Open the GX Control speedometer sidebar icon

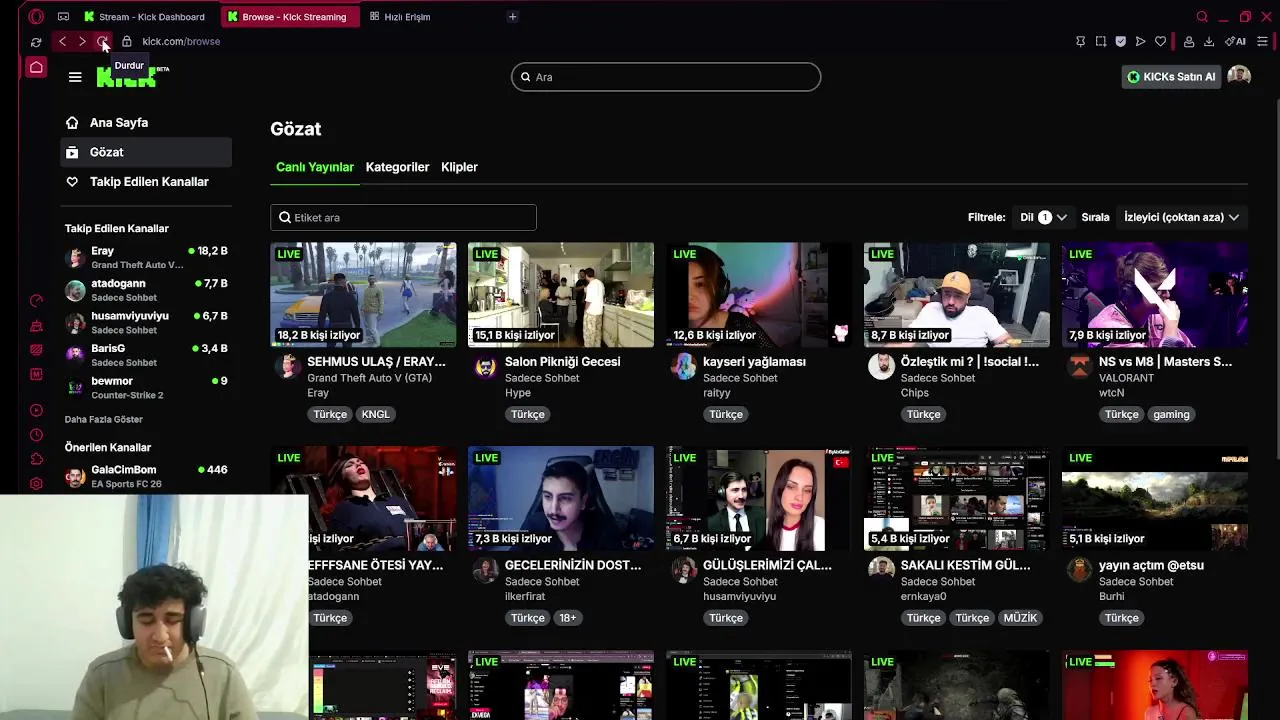[x=36, y=301]
